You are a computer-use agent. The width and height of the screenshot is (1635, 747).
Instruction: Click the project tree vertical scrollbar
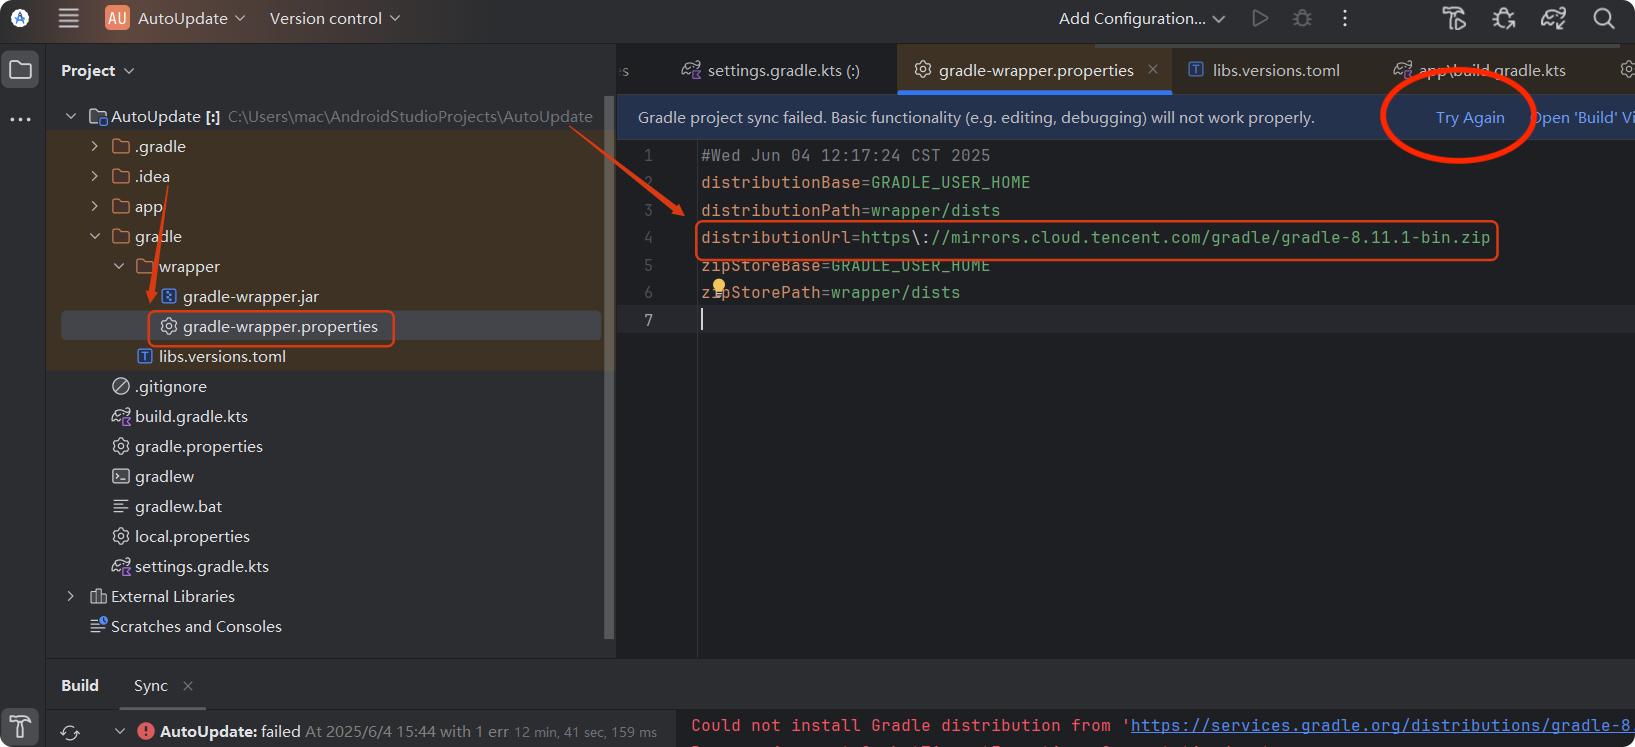tap(609, 368)
